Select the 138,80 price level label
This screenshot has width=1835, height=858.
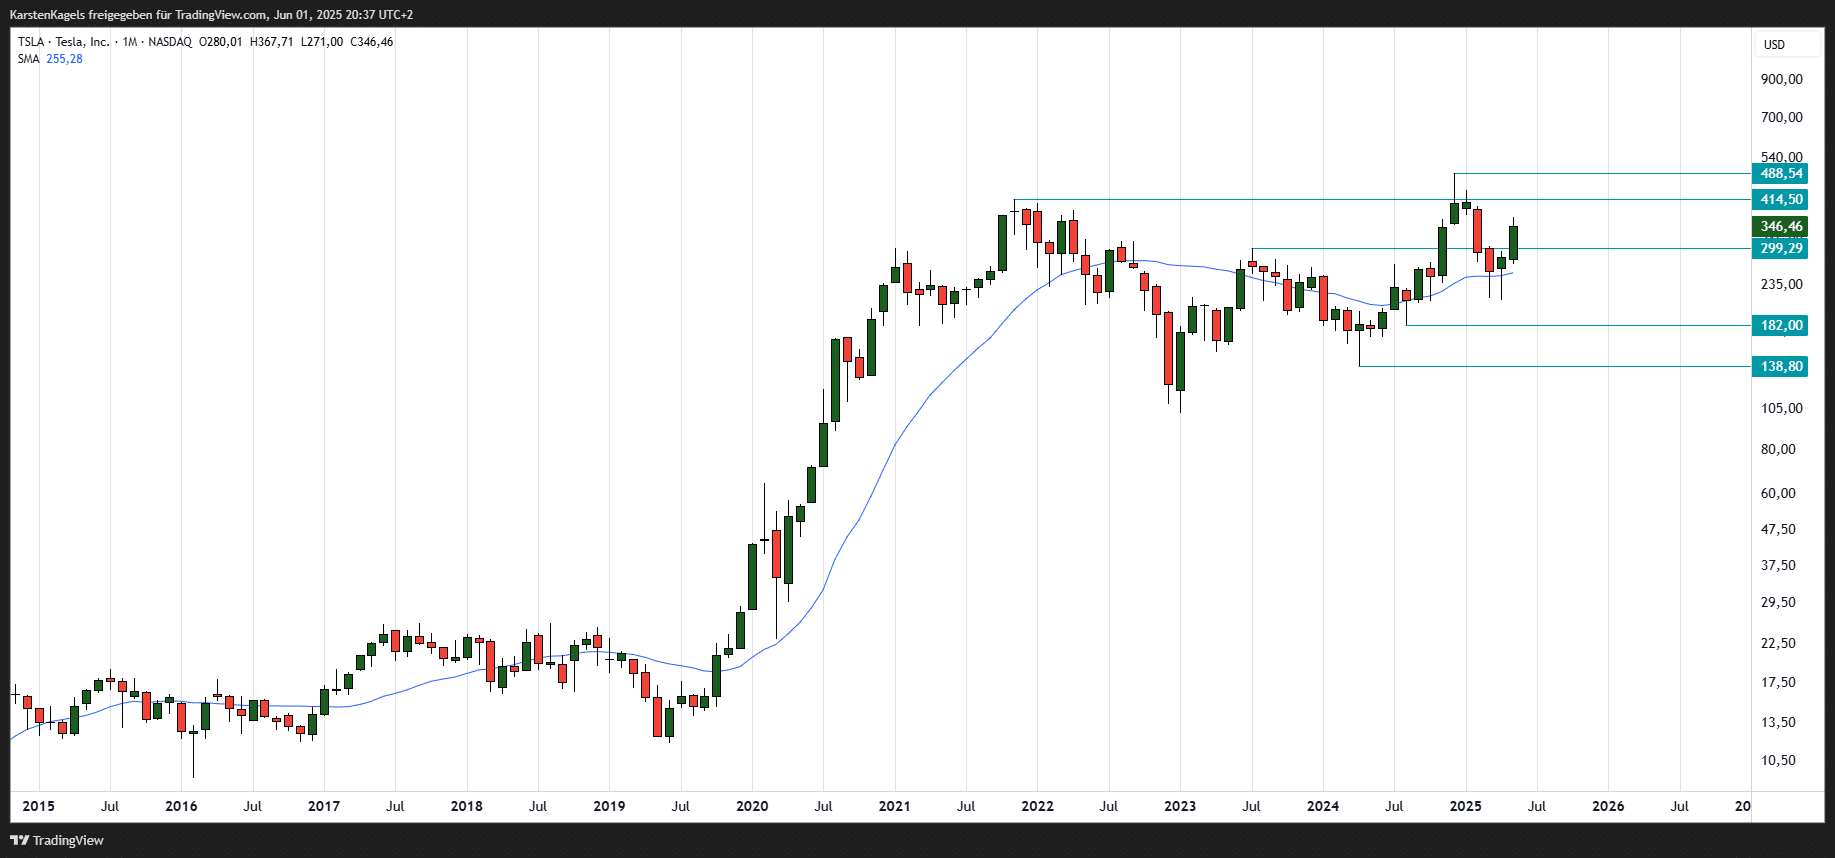(1780, 366)
